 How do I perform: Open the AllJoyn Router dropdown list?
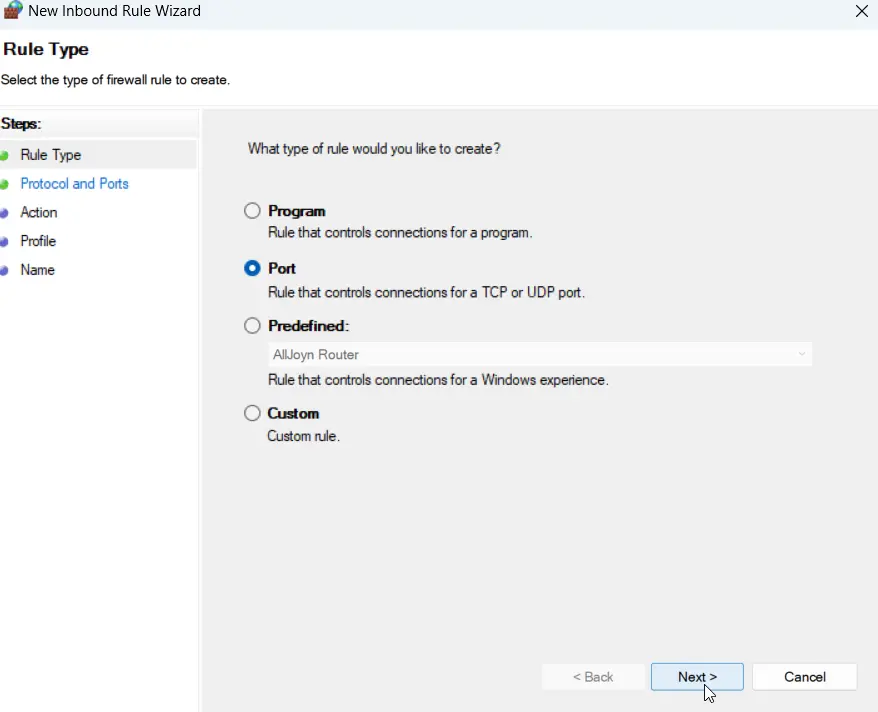coord(540,354)
